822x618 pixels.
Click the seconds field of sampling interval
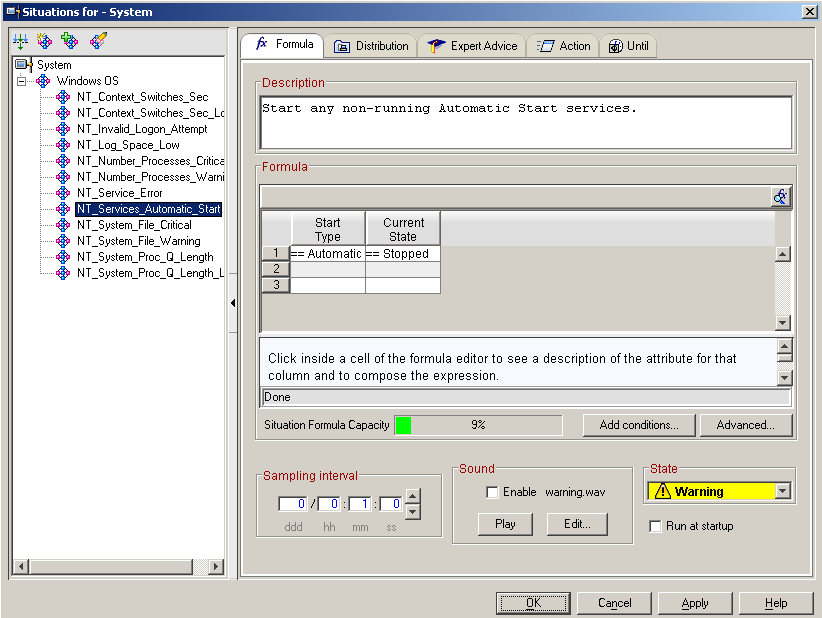point(391,504)
